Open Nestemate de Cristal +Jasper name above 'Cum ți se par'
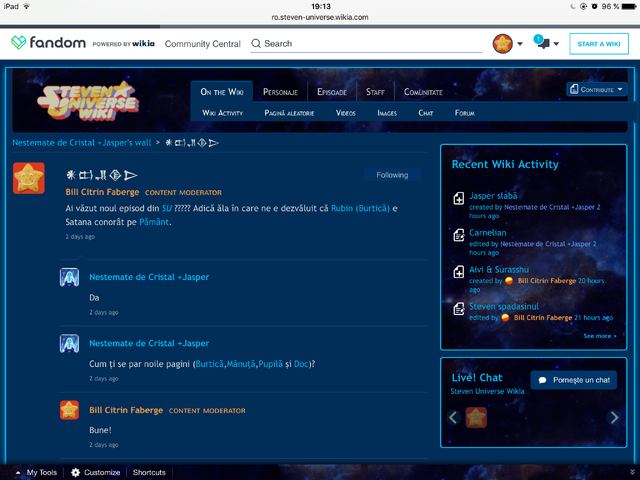The width and height of the screenshot is (640, 480). pos(149,343)
